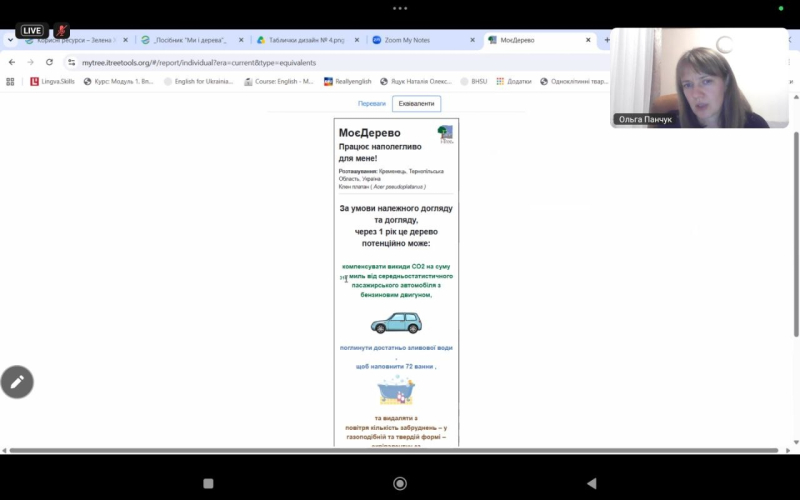Open a new browser tab
The height and width of the screenshot is (500, 800).
607,40
